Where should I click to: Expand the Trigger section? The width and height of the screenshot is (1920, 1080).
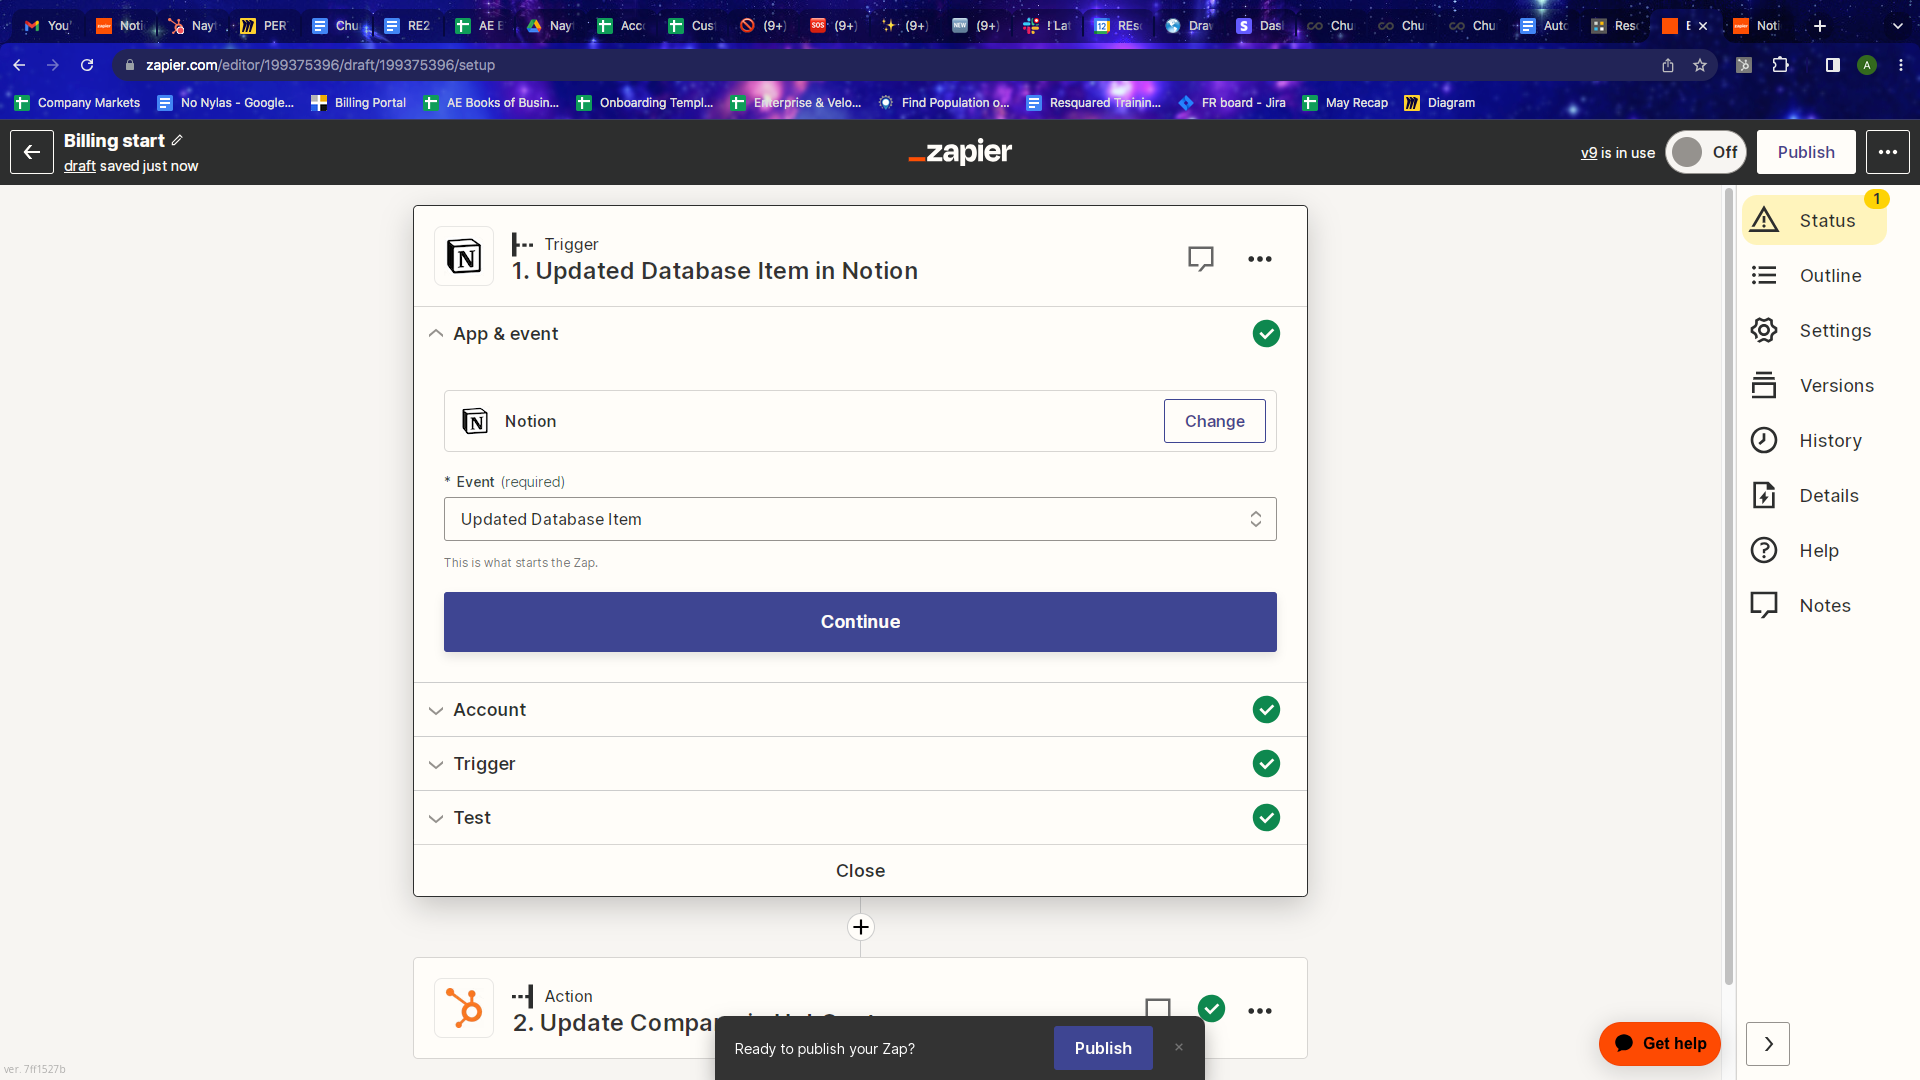(859, 764)
